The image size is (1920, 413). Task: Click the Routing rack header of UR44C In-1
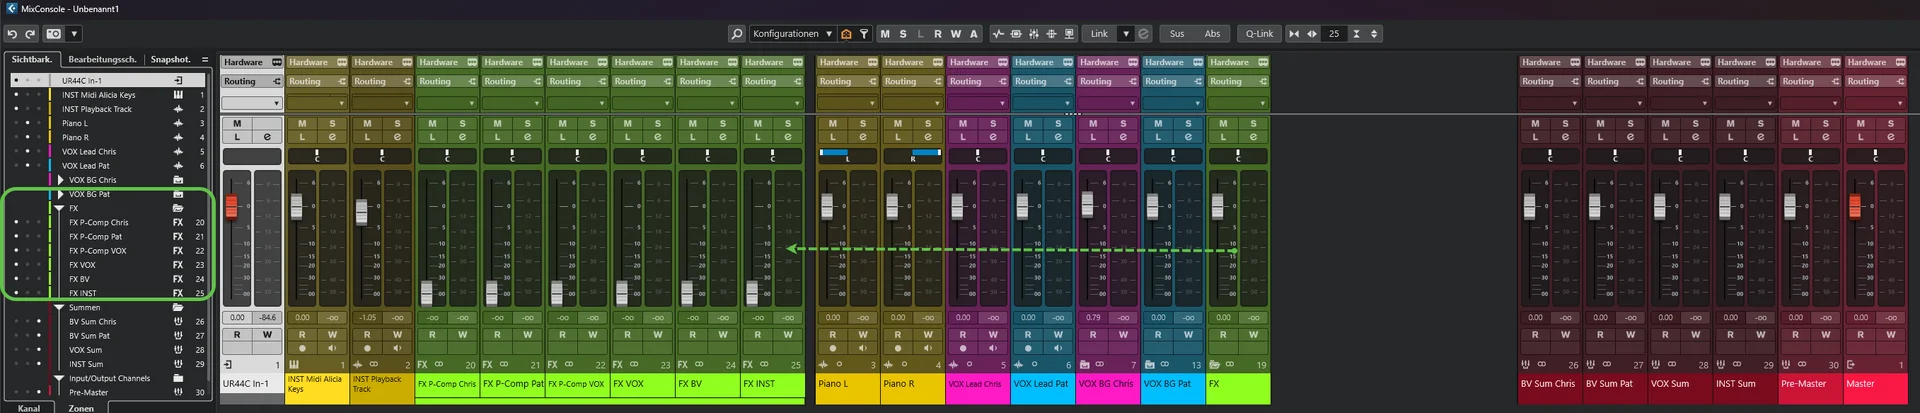[x=252, y=81]
